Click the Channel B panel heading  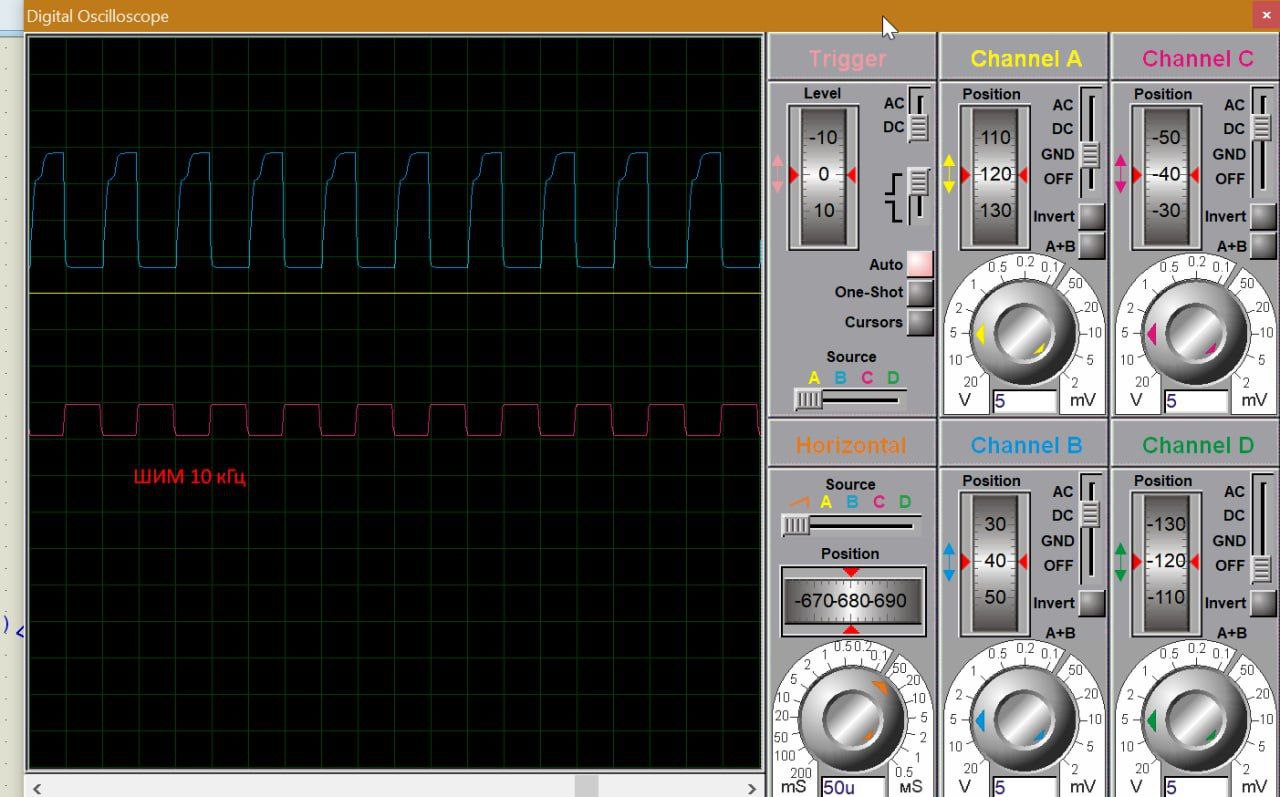(1026, 446)
